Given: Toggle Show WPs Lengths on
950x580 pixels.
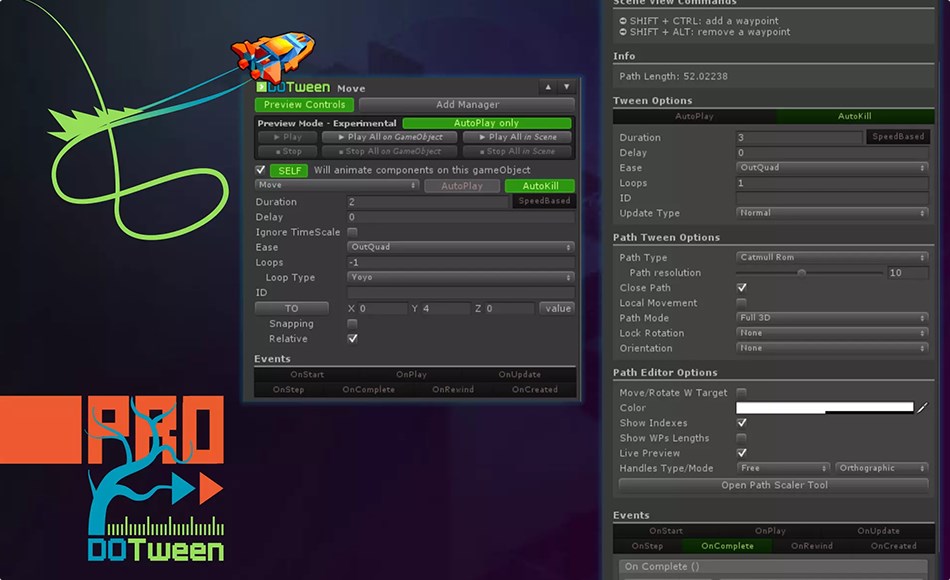Looking at the screenshot, I should (x=741, y=438).
